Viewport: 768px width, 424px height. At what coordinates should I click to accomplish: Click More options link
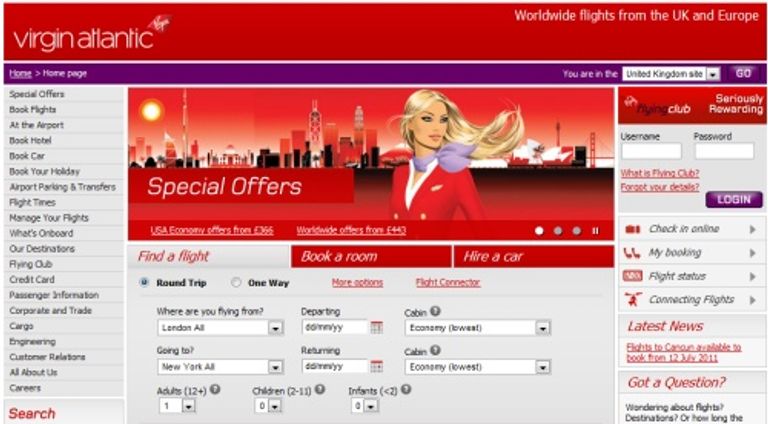[x=357, y=283]
